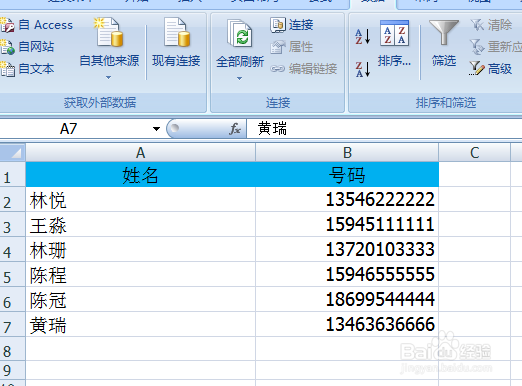The width and height of the screenshot is (522, 386).
Task: Select cell A7 containing 黄瑞
Action: tap(140, 324)
